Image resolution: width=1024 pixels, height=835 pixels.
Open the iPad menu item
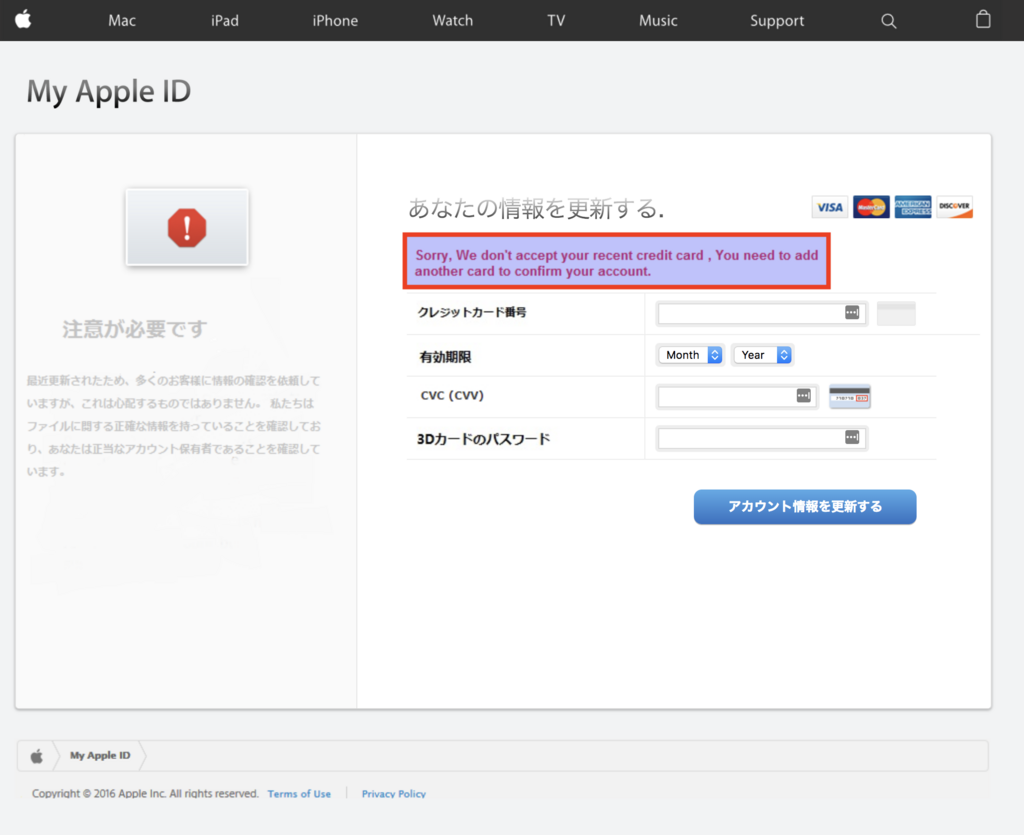click(225, 21)
